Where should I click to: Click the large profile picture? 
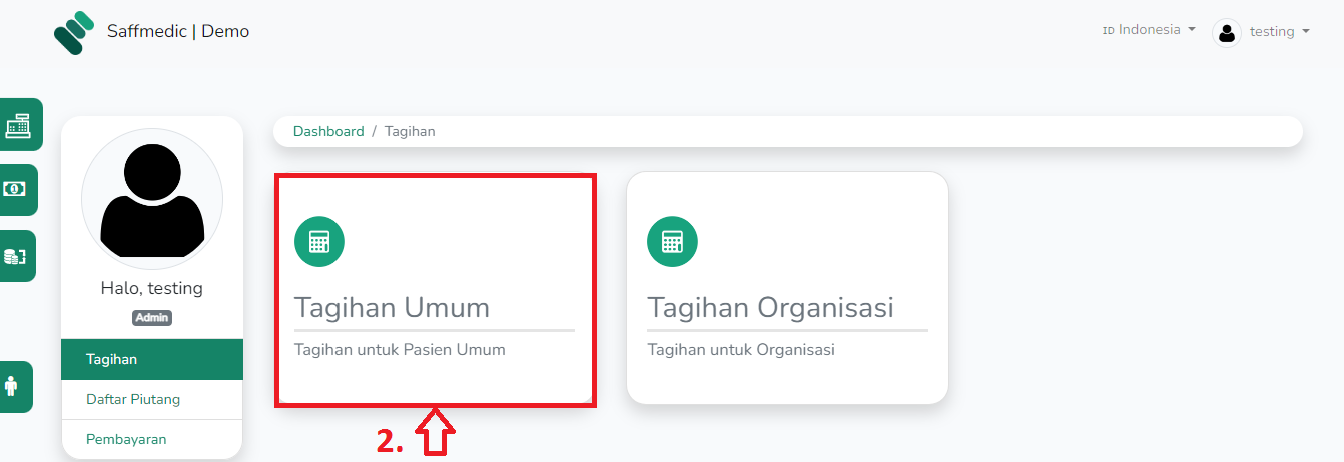point(152,198)
